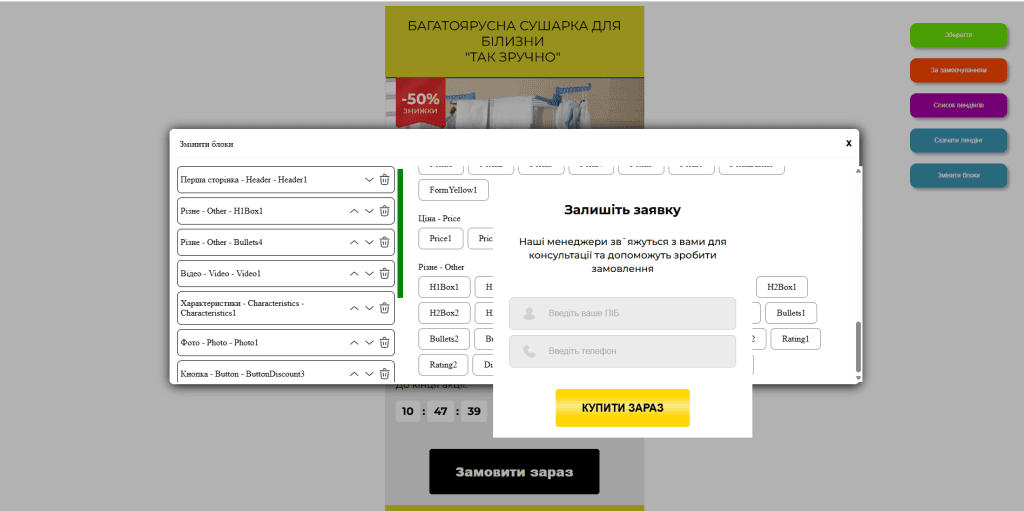Screen dimensions: 1024x511
Task: Delete the H1Box1 block via trash icon
Action: (385, 211)
